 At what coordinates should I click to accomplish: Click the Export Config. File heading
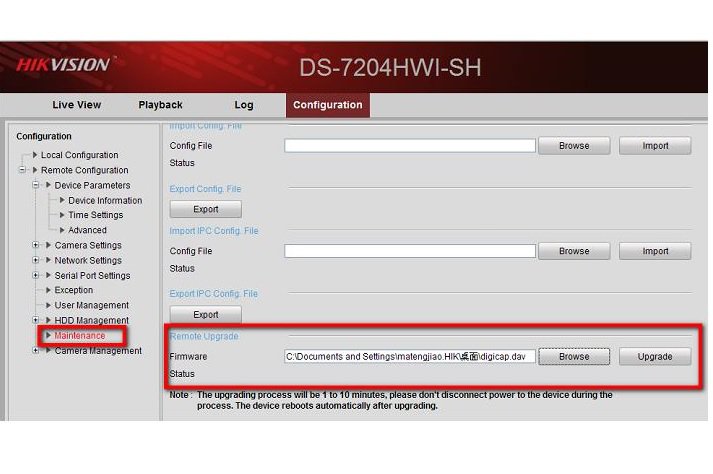click(205, 189)
